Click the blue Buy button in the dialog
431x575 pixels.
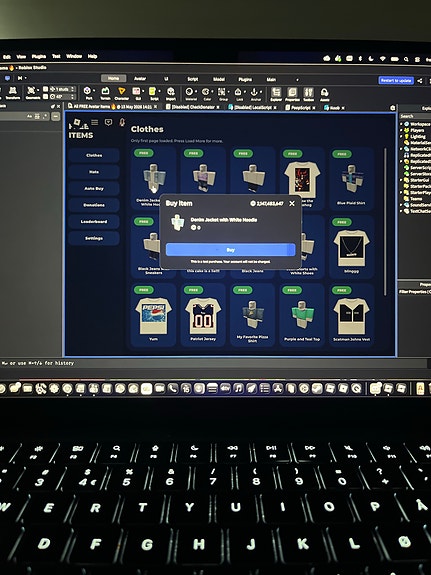[x=230, y=250]
